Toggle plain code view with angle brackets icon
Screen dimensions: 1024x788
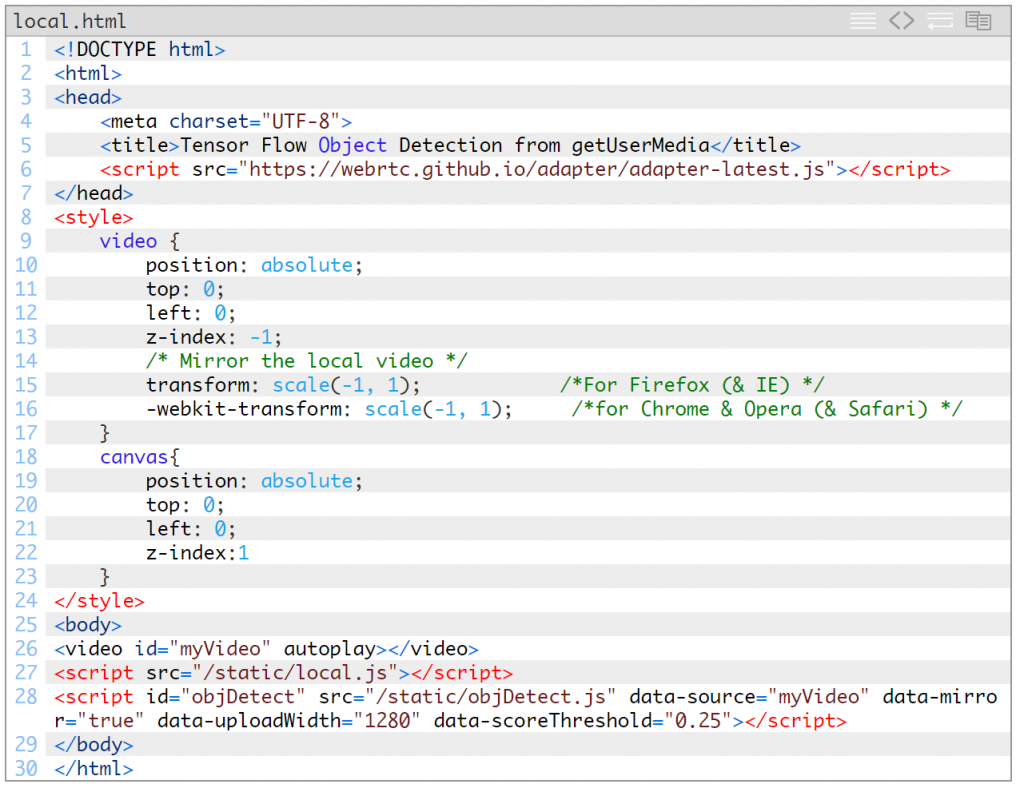pos(902,21)
